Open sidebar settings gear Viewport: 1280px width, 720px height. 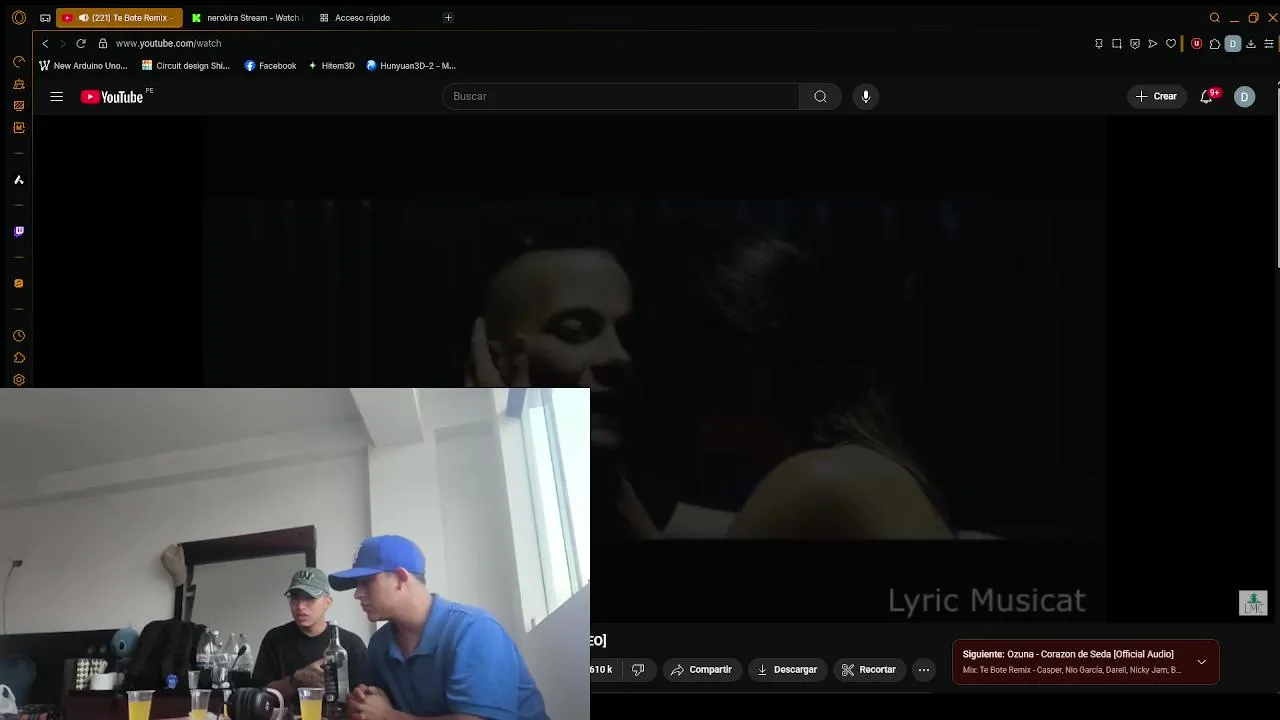coord(18,380)
